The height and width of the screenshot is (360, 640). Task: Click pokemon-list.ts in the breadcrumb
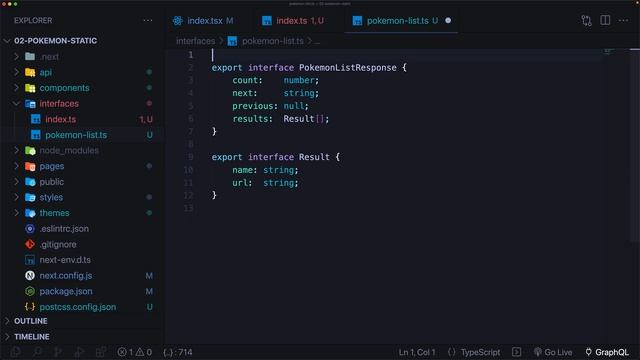pyautogui.click(x=273, y=41)
